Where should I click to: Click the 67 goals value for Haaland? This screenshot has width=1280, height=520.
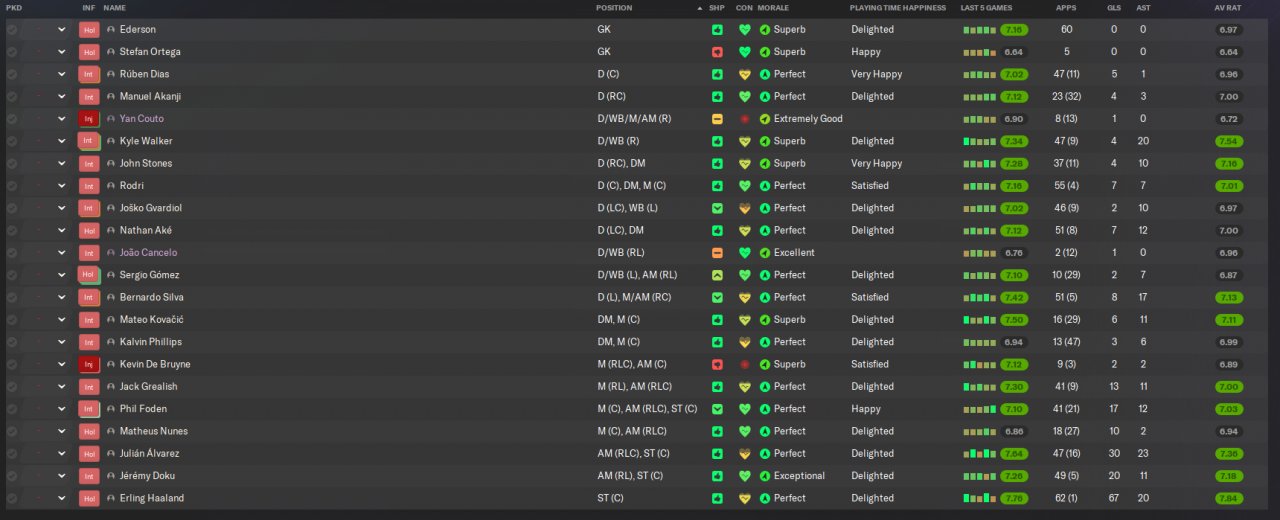click(1114, 498)
